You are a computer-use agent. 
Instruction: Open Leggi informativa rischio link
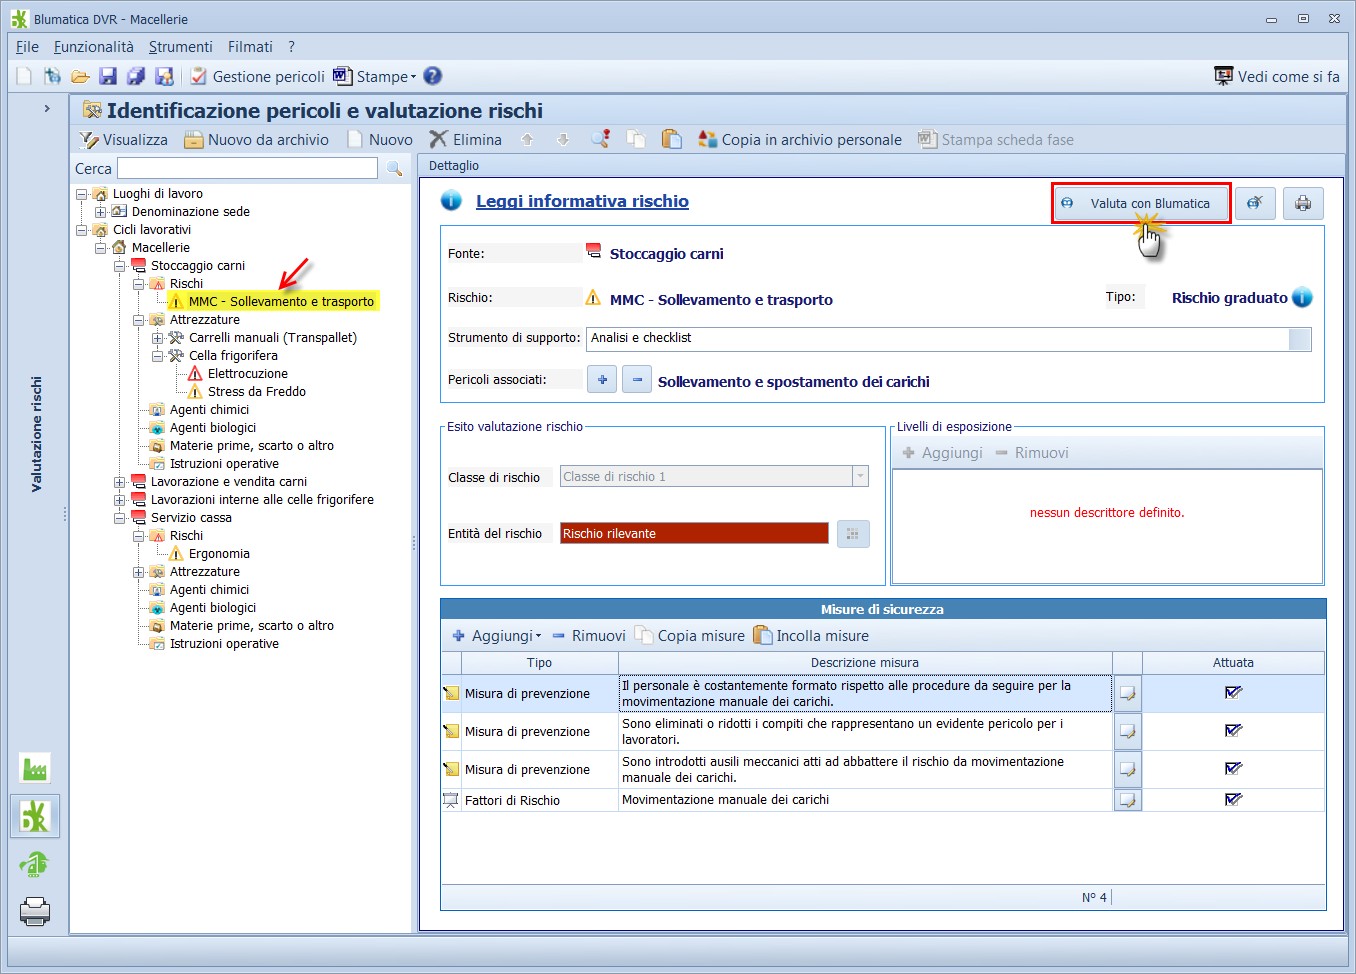click(582, 201)
